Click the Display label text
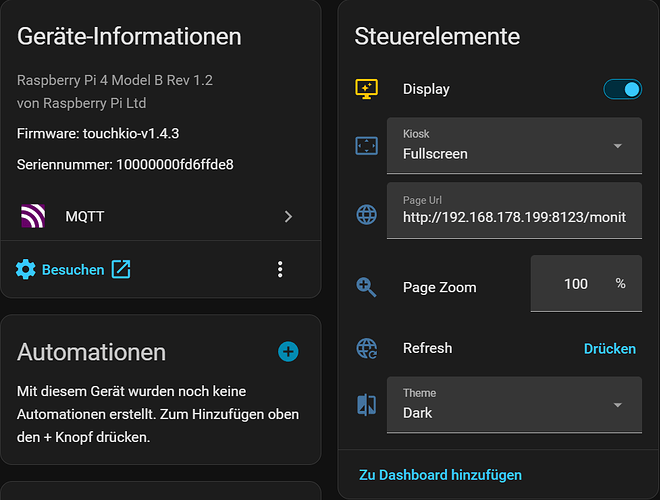The height and width of the screenshot is (500, 660). point(426,89)
